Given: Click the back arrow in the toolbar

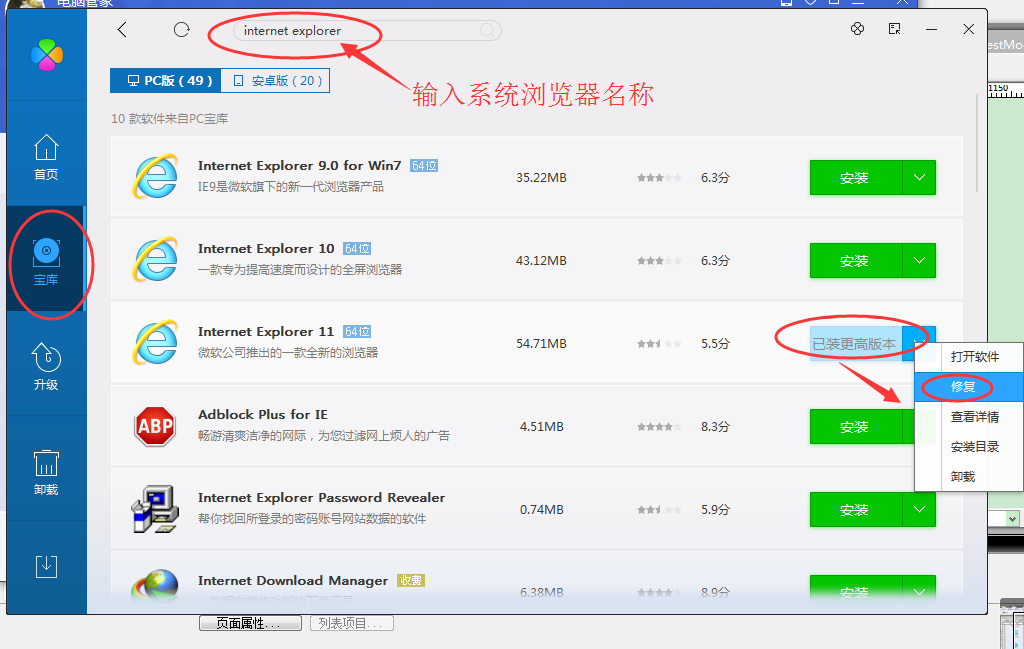Looking at the screenshot, I should coord(122,30).
